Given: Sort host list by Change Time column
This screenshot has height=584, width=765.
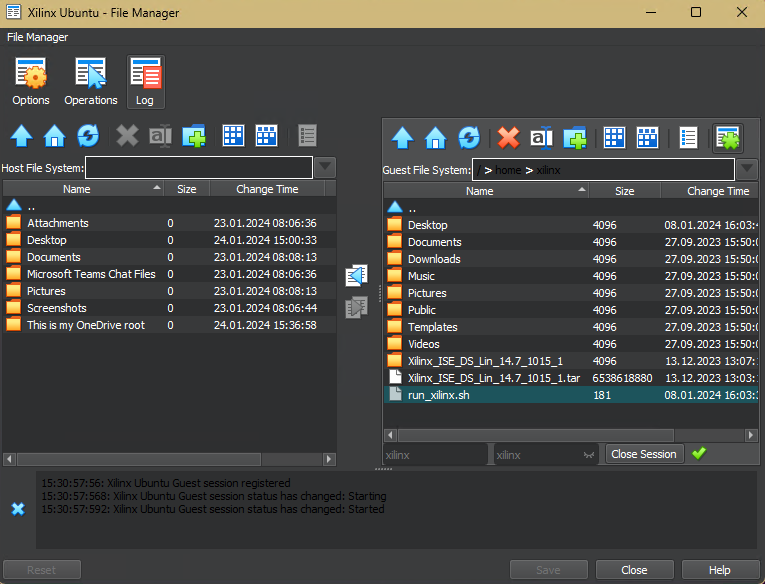Looking at the screenshot, I should (267, 189).
